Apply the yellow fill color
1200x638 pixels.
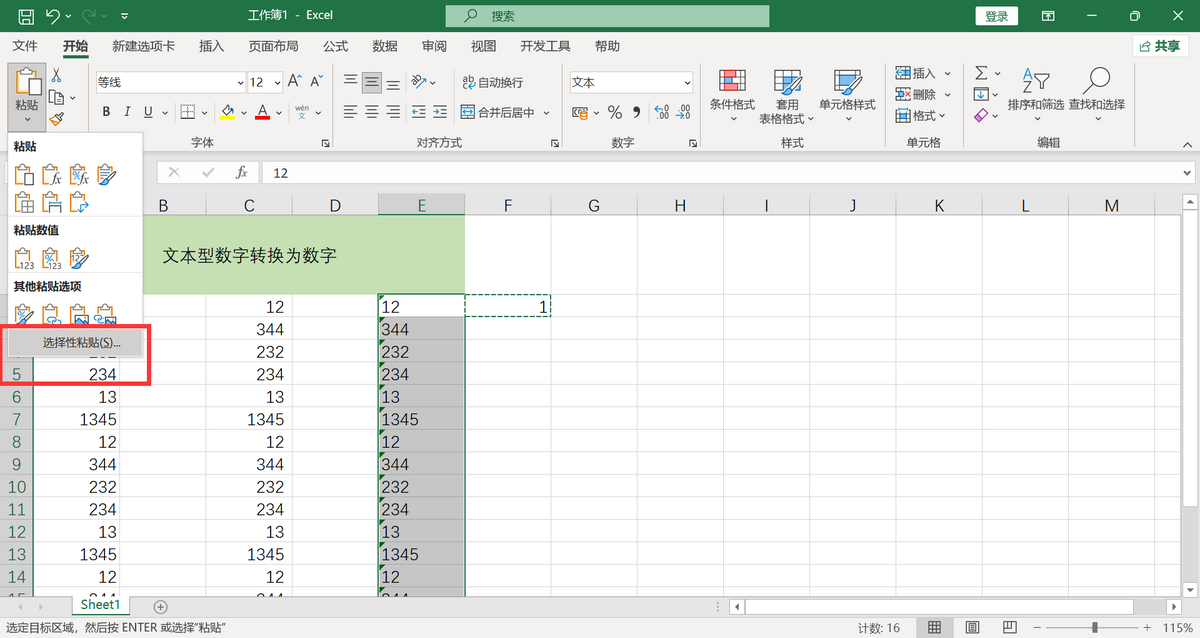pos(227,112)
